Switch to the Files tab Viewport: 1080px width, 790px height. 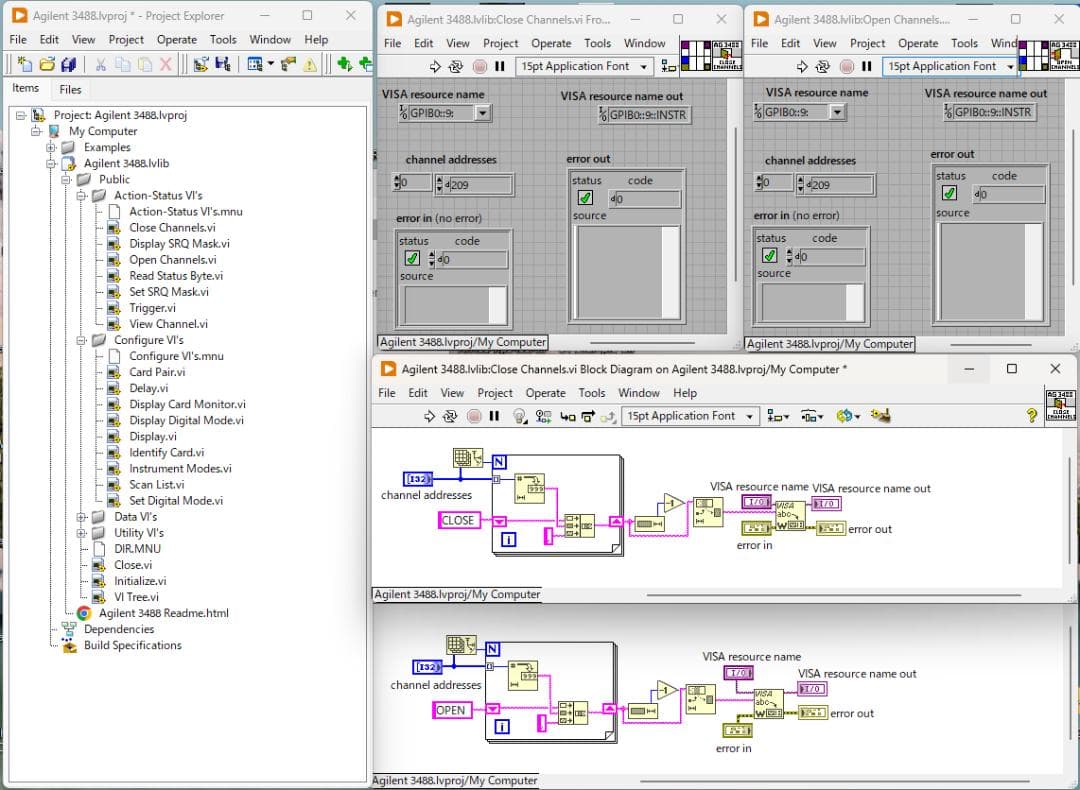[70, 89]
